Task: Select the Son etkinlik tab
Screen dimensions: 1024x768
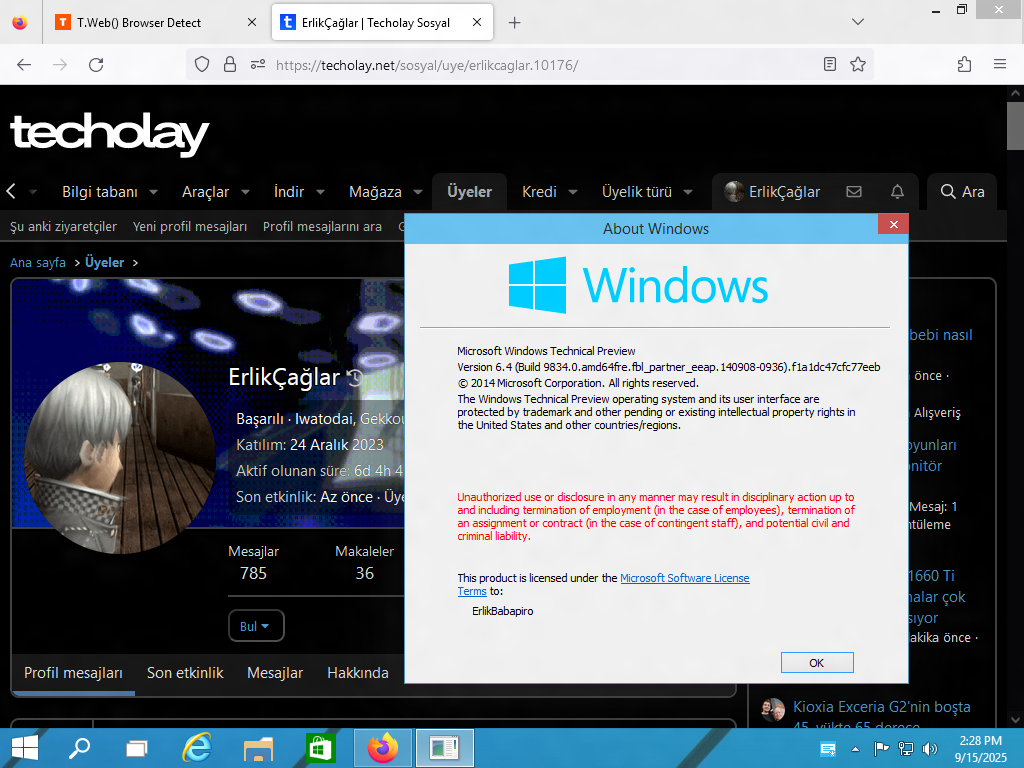Action: pyautogui.click(x=185, y=673)
